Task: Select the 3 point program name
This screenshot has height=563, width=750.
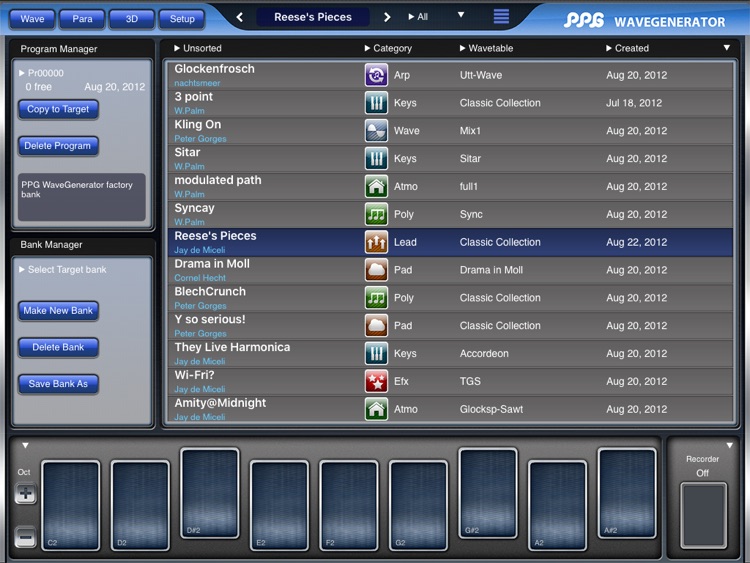Action: coord(193,97)
